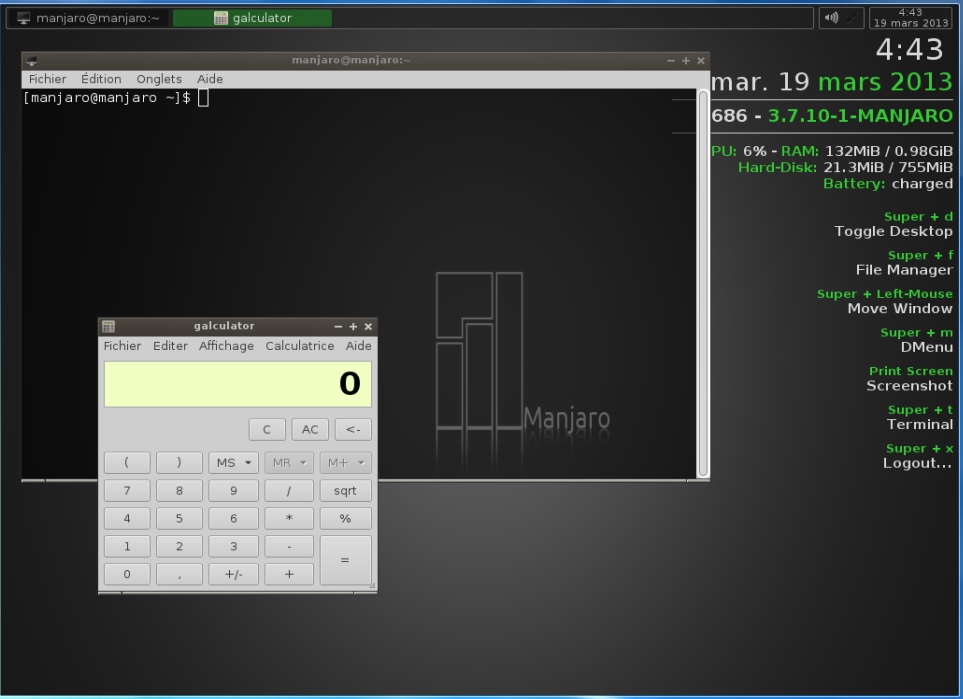
Task: Minimize the galculator window
Action: 338,326
